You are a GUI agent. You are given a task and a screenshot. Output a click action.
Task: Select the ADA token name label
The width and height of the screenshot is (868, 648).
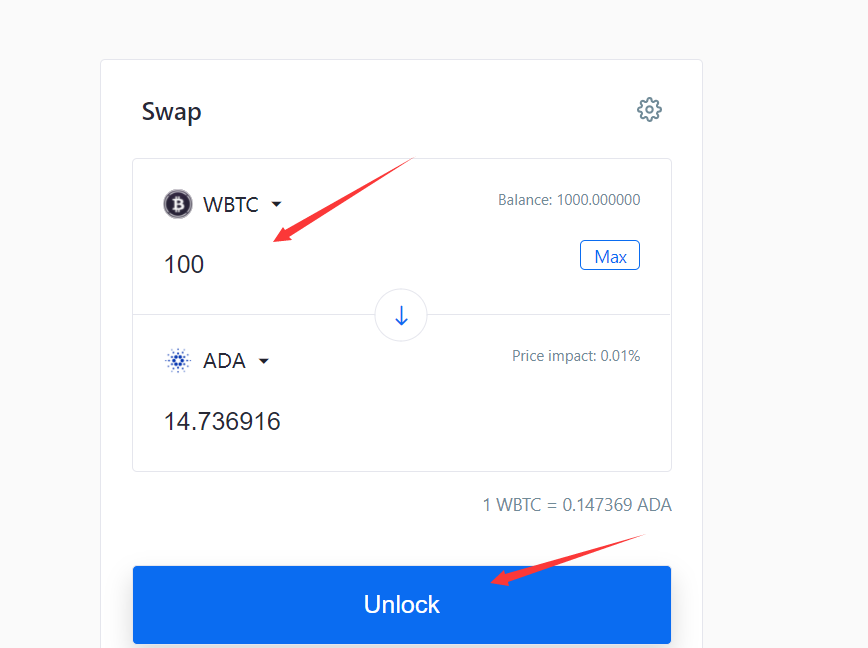click(224, 361)
